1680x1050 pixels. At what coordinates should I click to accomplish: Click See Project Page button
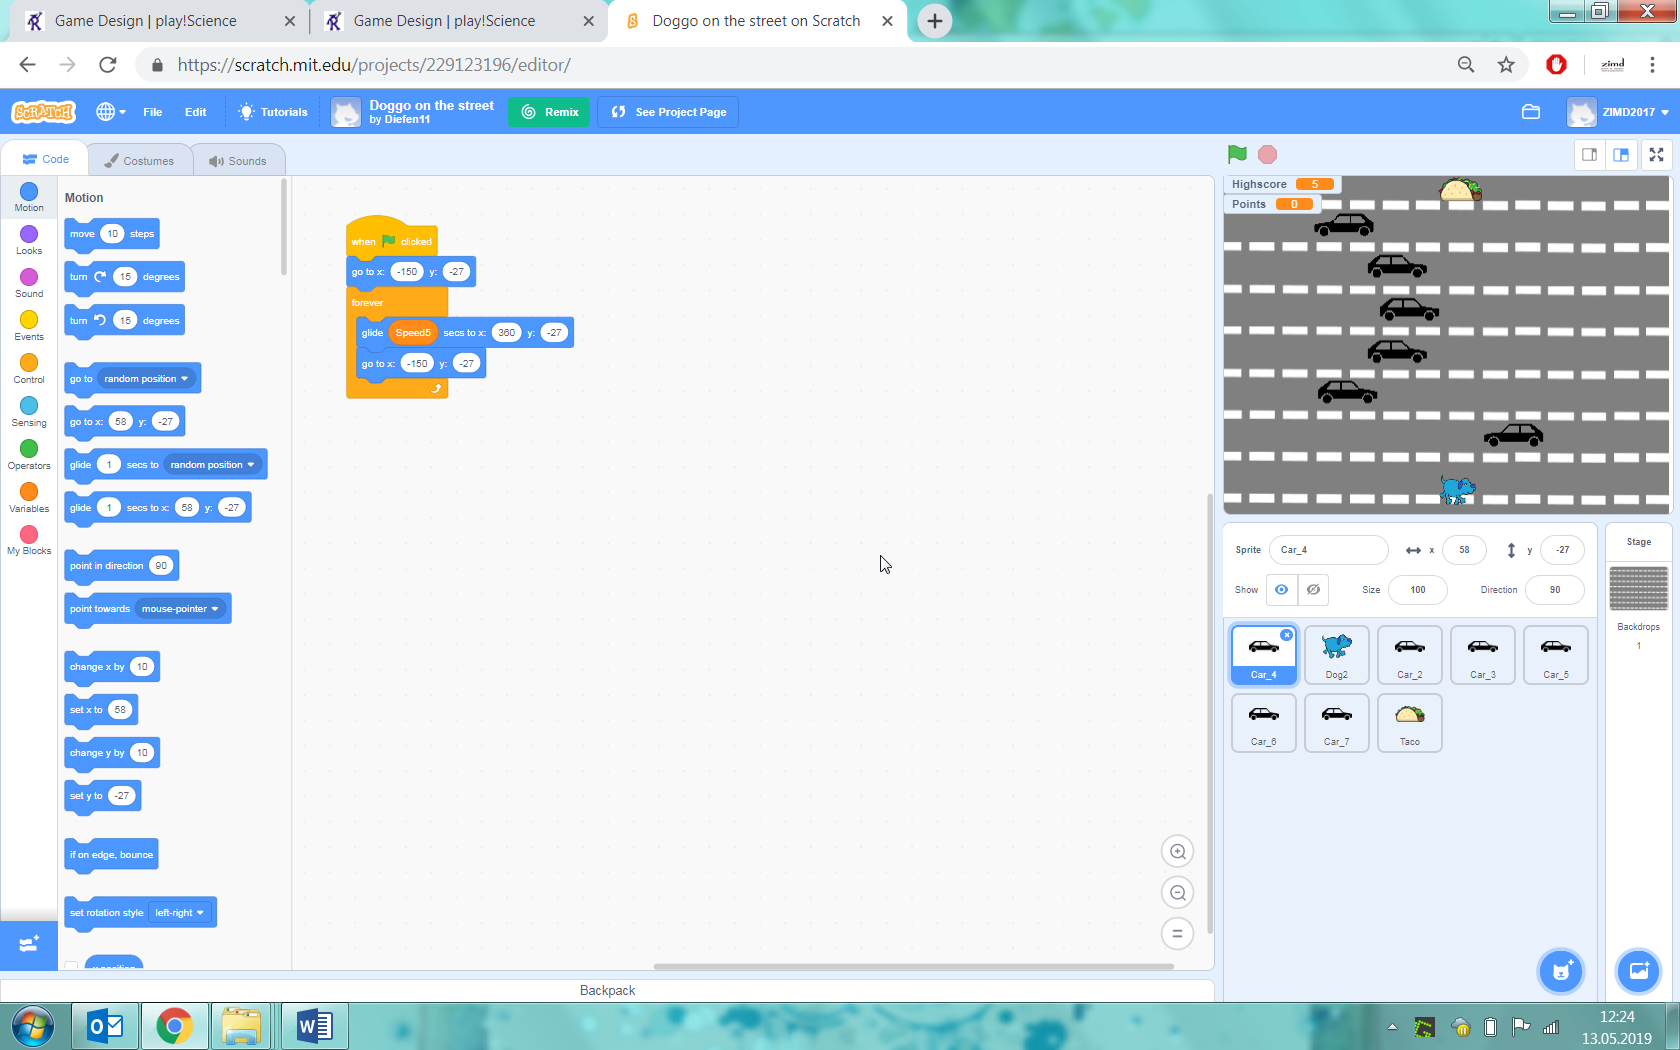tap(668, 112)
